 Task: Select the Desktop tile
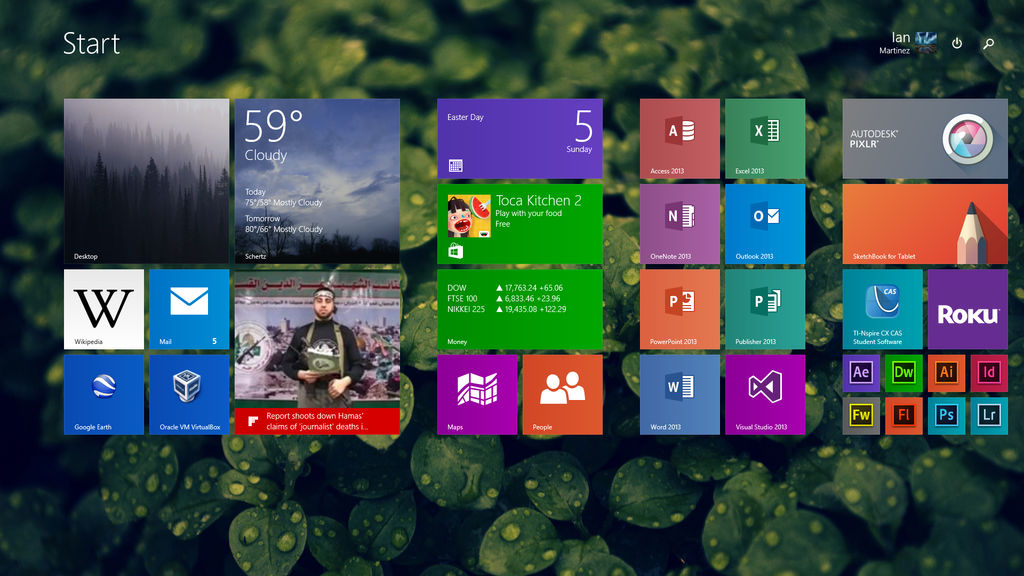[146, 181]
